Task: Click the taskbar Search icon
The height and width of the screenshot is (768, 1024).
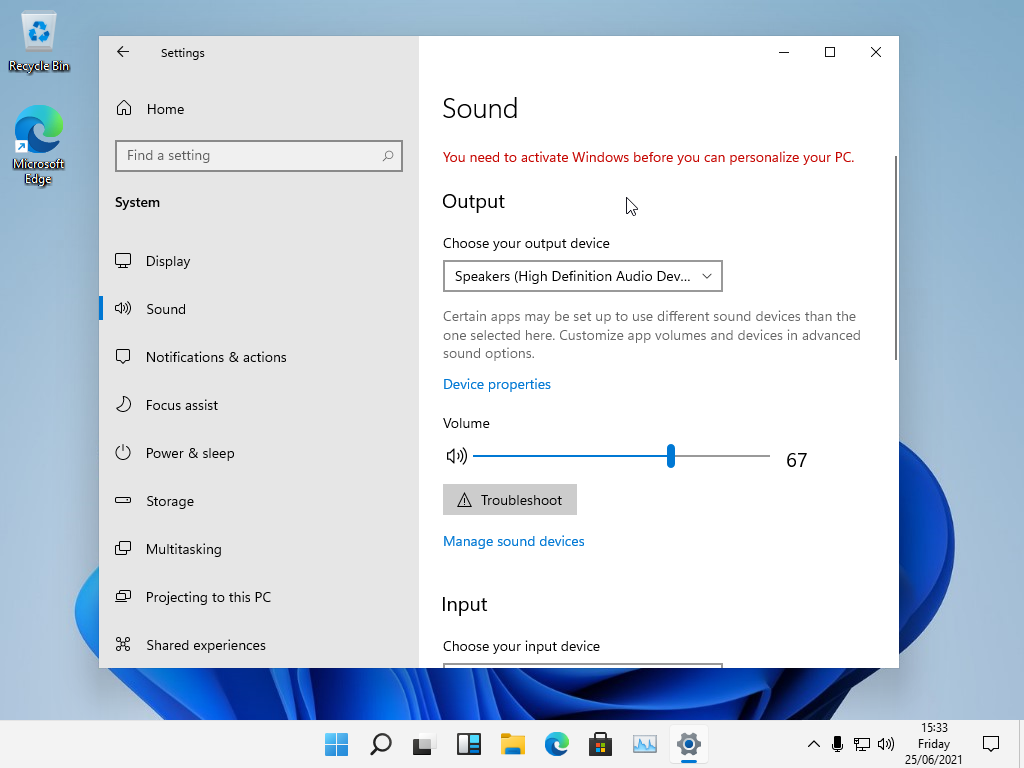Action: point(381,744)
